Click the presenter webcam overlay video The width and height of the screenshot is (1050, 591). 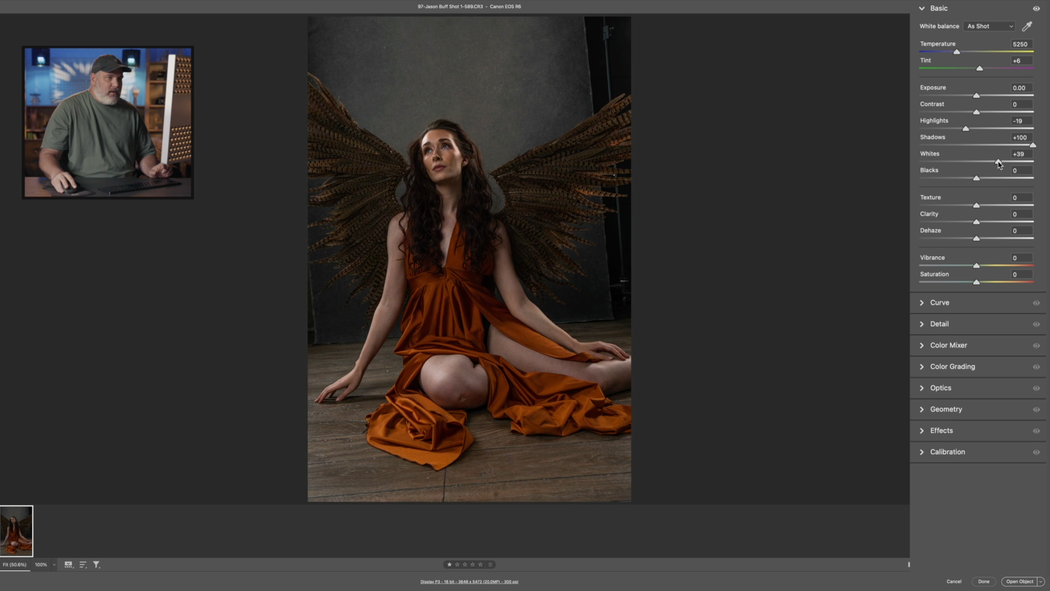coord(108,122)
